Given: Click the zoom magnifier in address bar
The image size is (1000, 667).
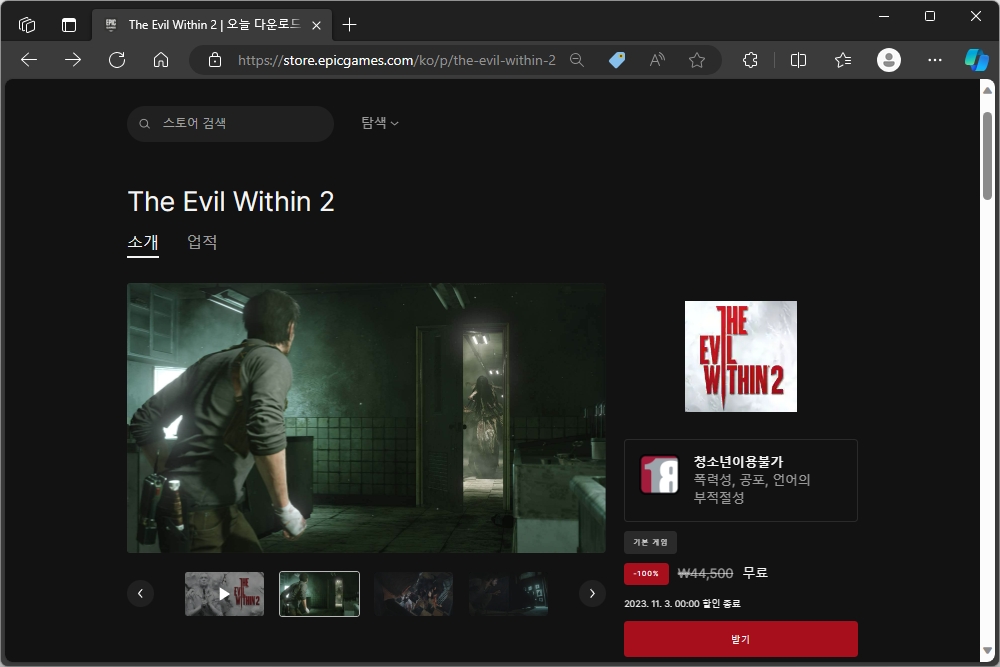Looking at the screenshot, I should pos(577,60).
